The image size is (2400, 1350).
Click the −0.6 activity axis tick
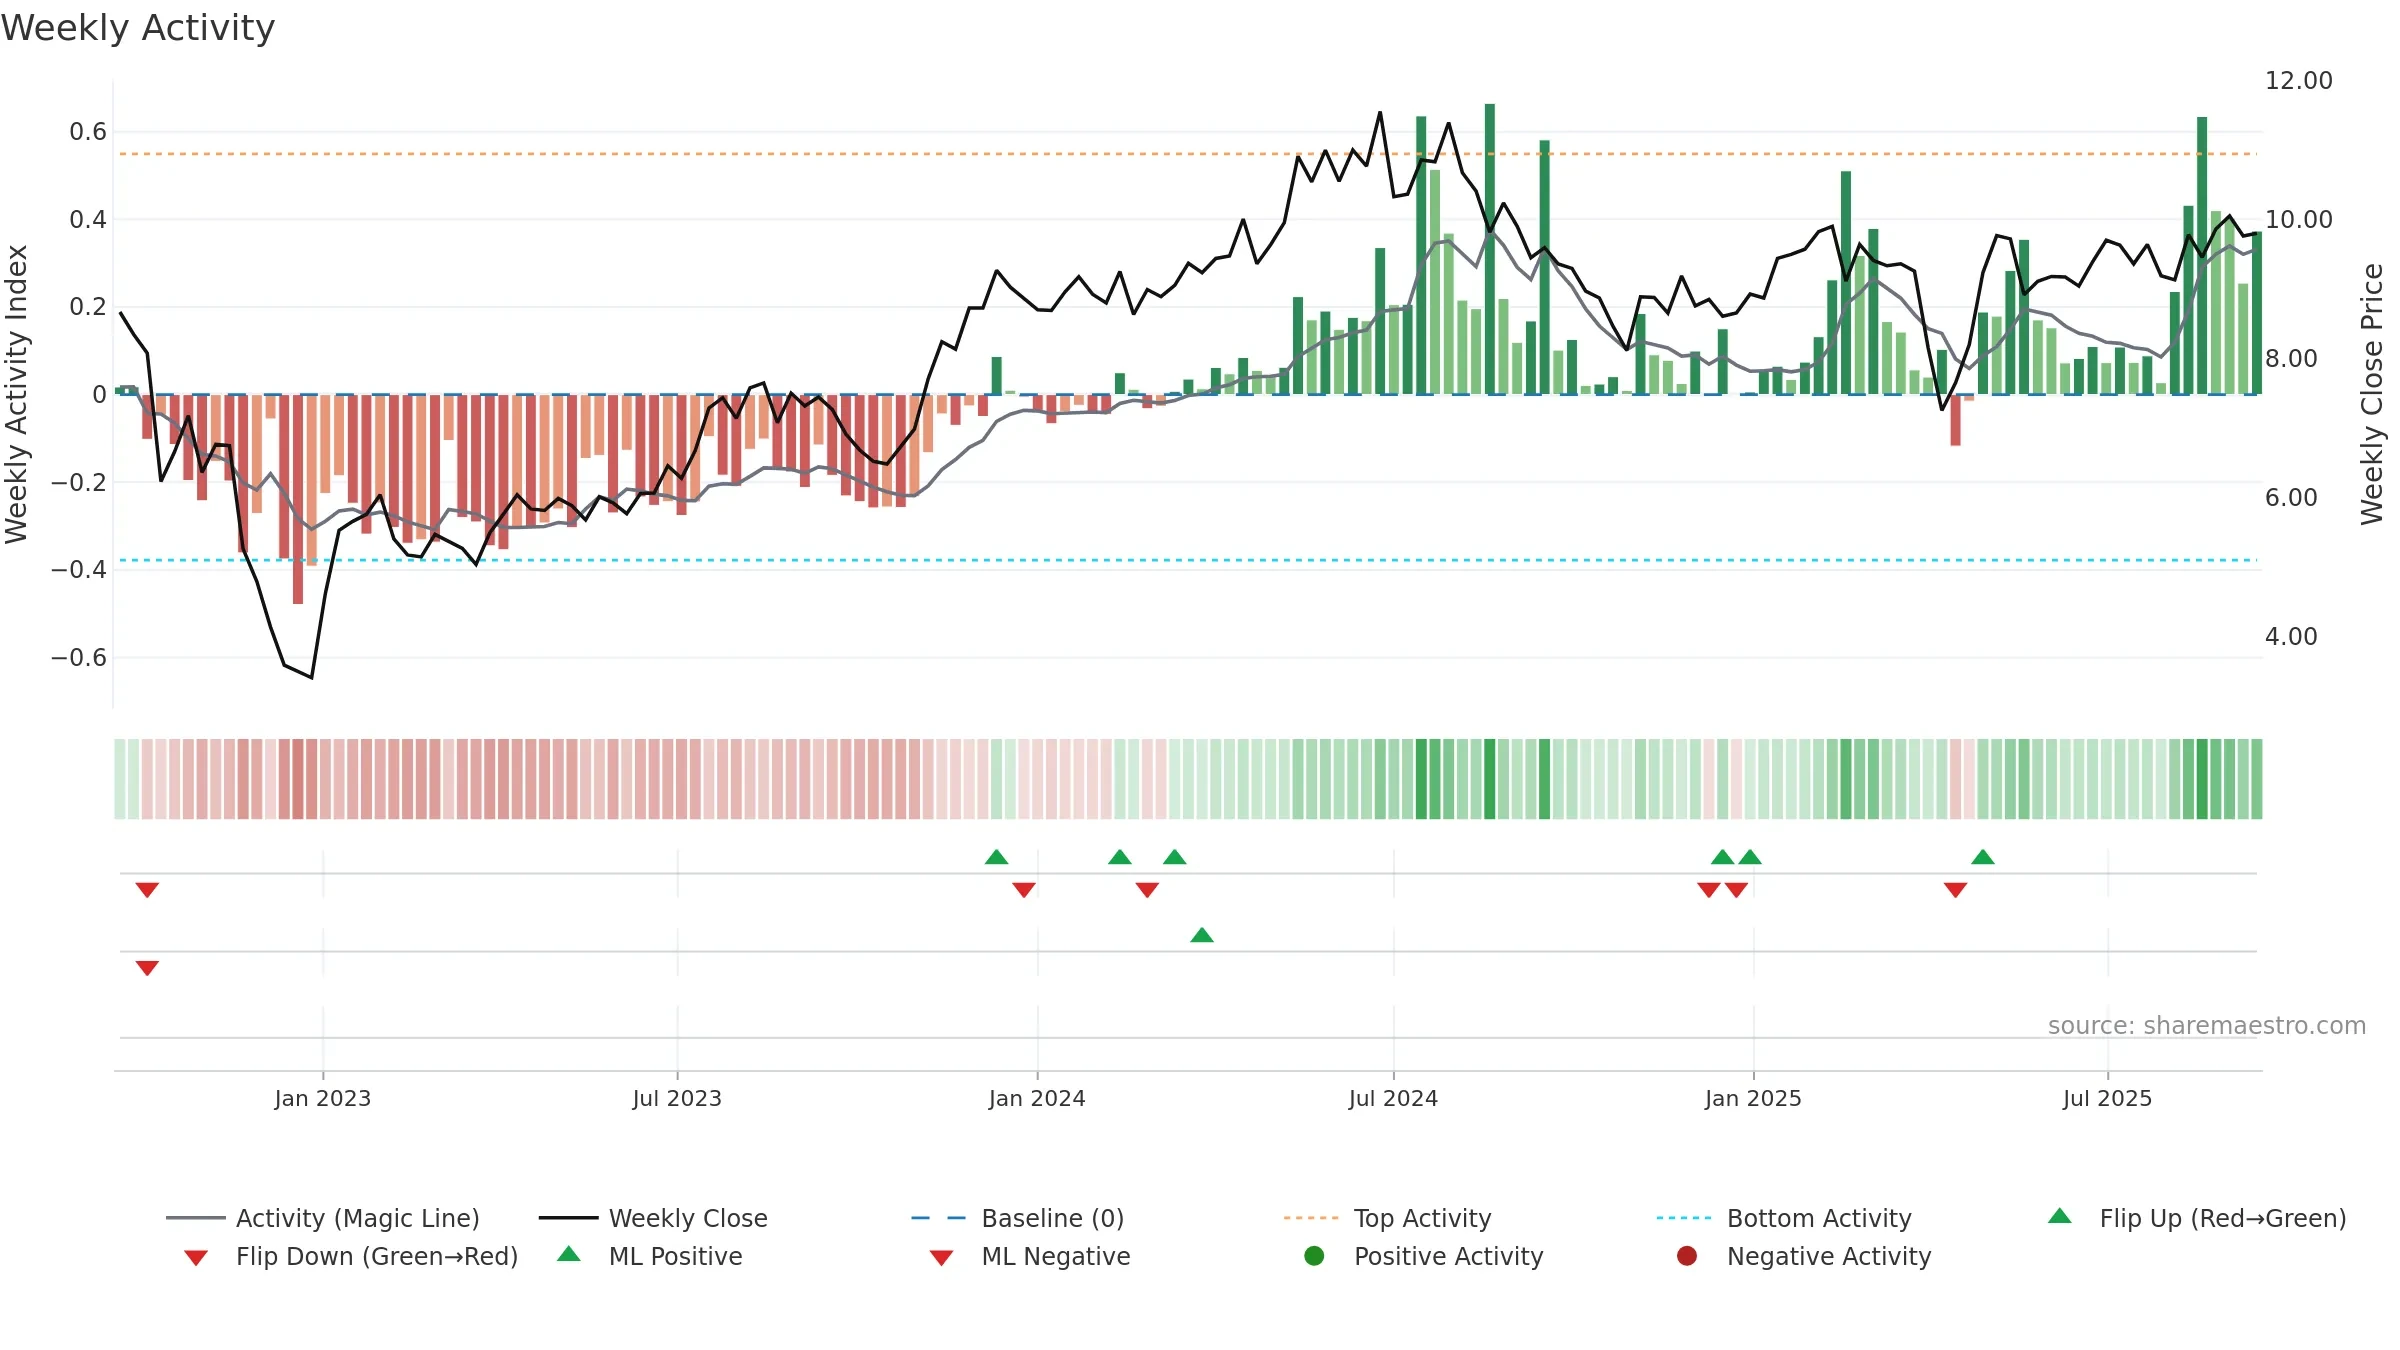79,657
